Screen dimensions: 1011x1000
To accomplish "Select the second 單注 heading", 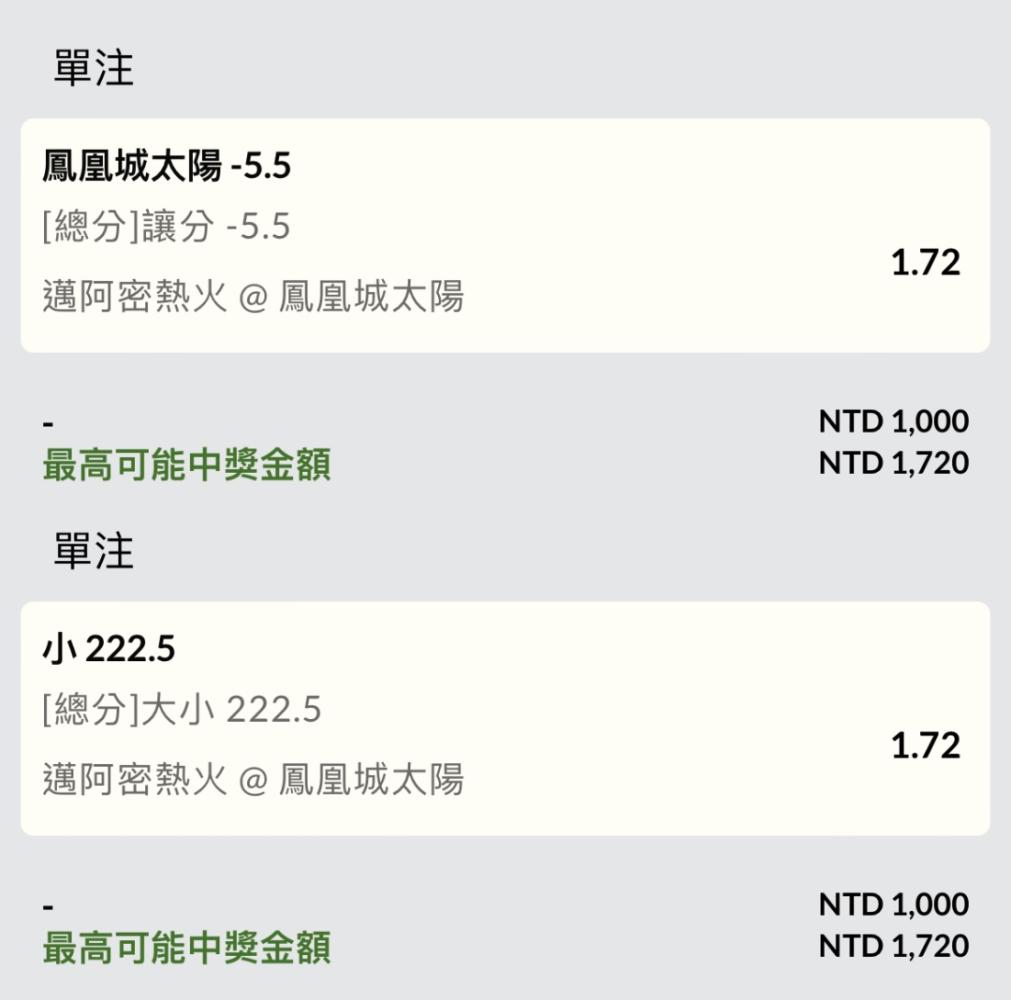I will coord(93,551).
